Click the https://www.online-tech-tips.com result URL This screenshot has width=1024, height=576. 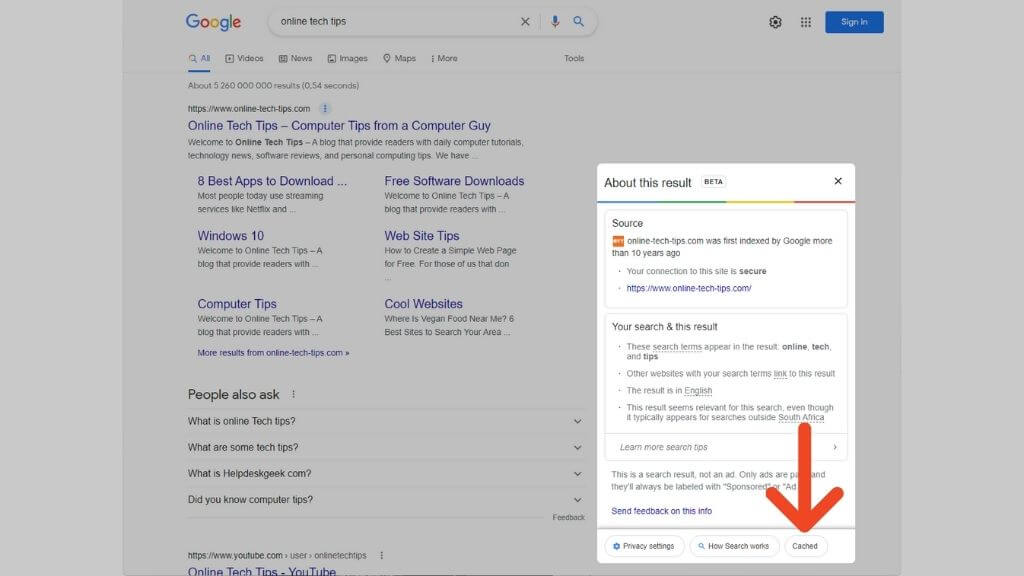(249, 108)
